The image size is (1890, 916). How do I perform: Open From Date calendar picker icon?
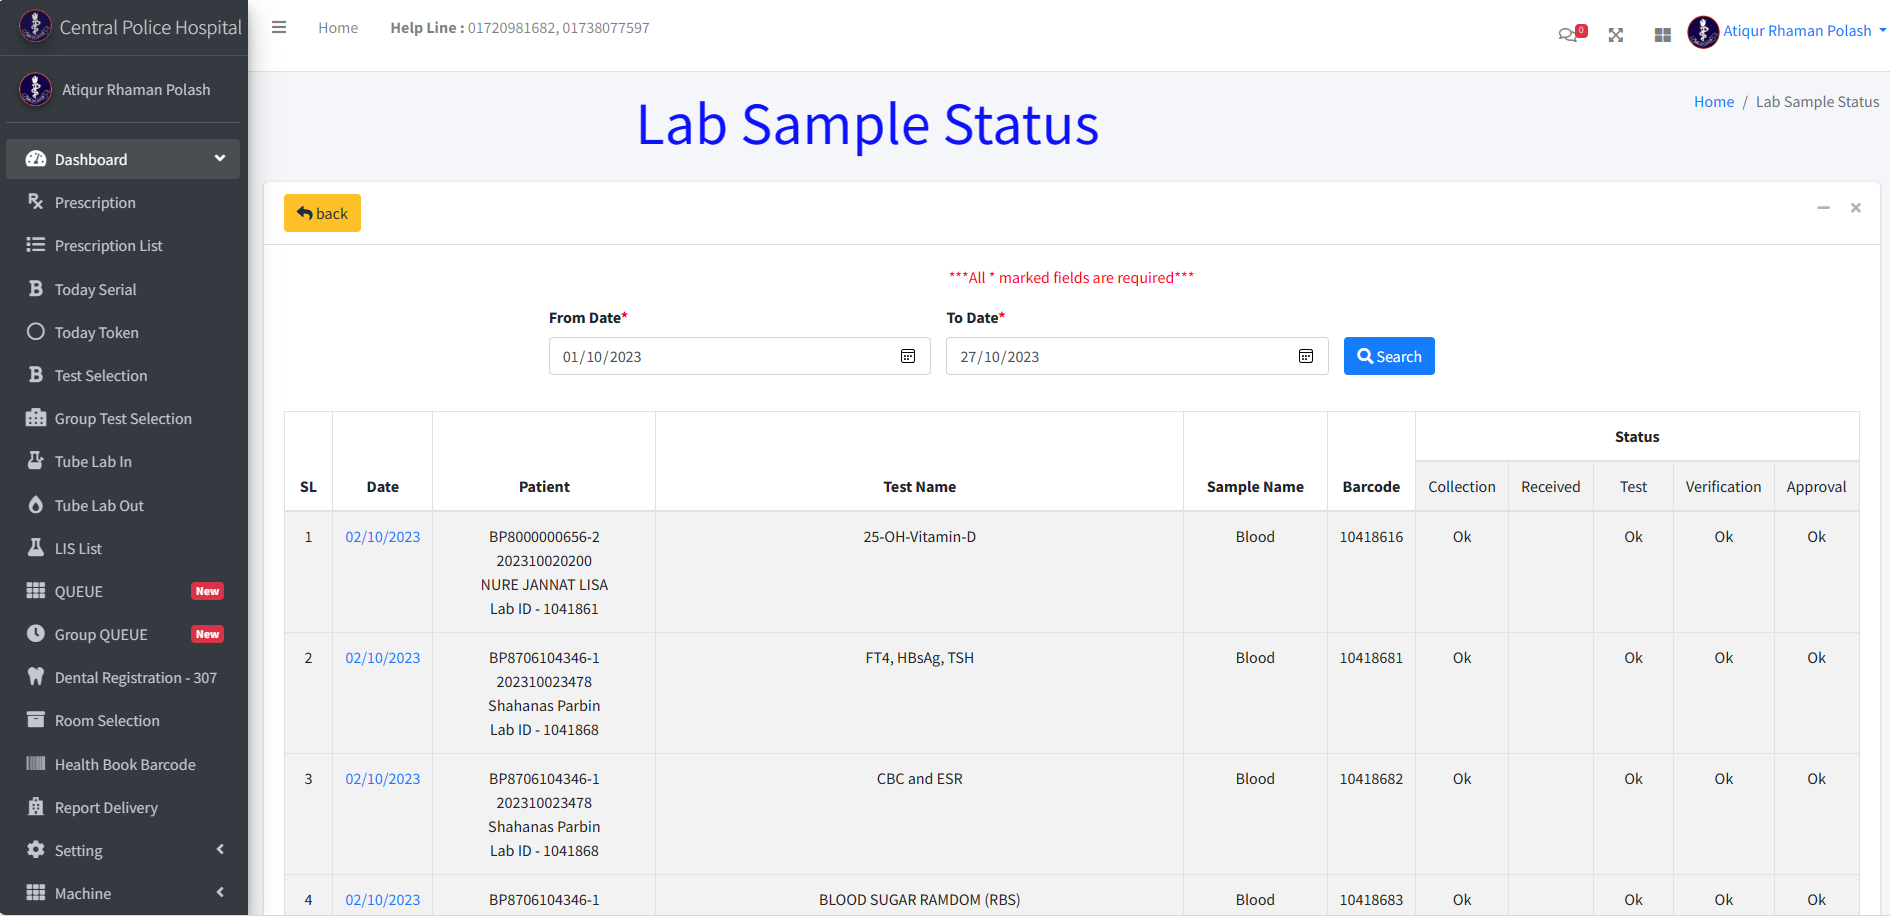908,356
